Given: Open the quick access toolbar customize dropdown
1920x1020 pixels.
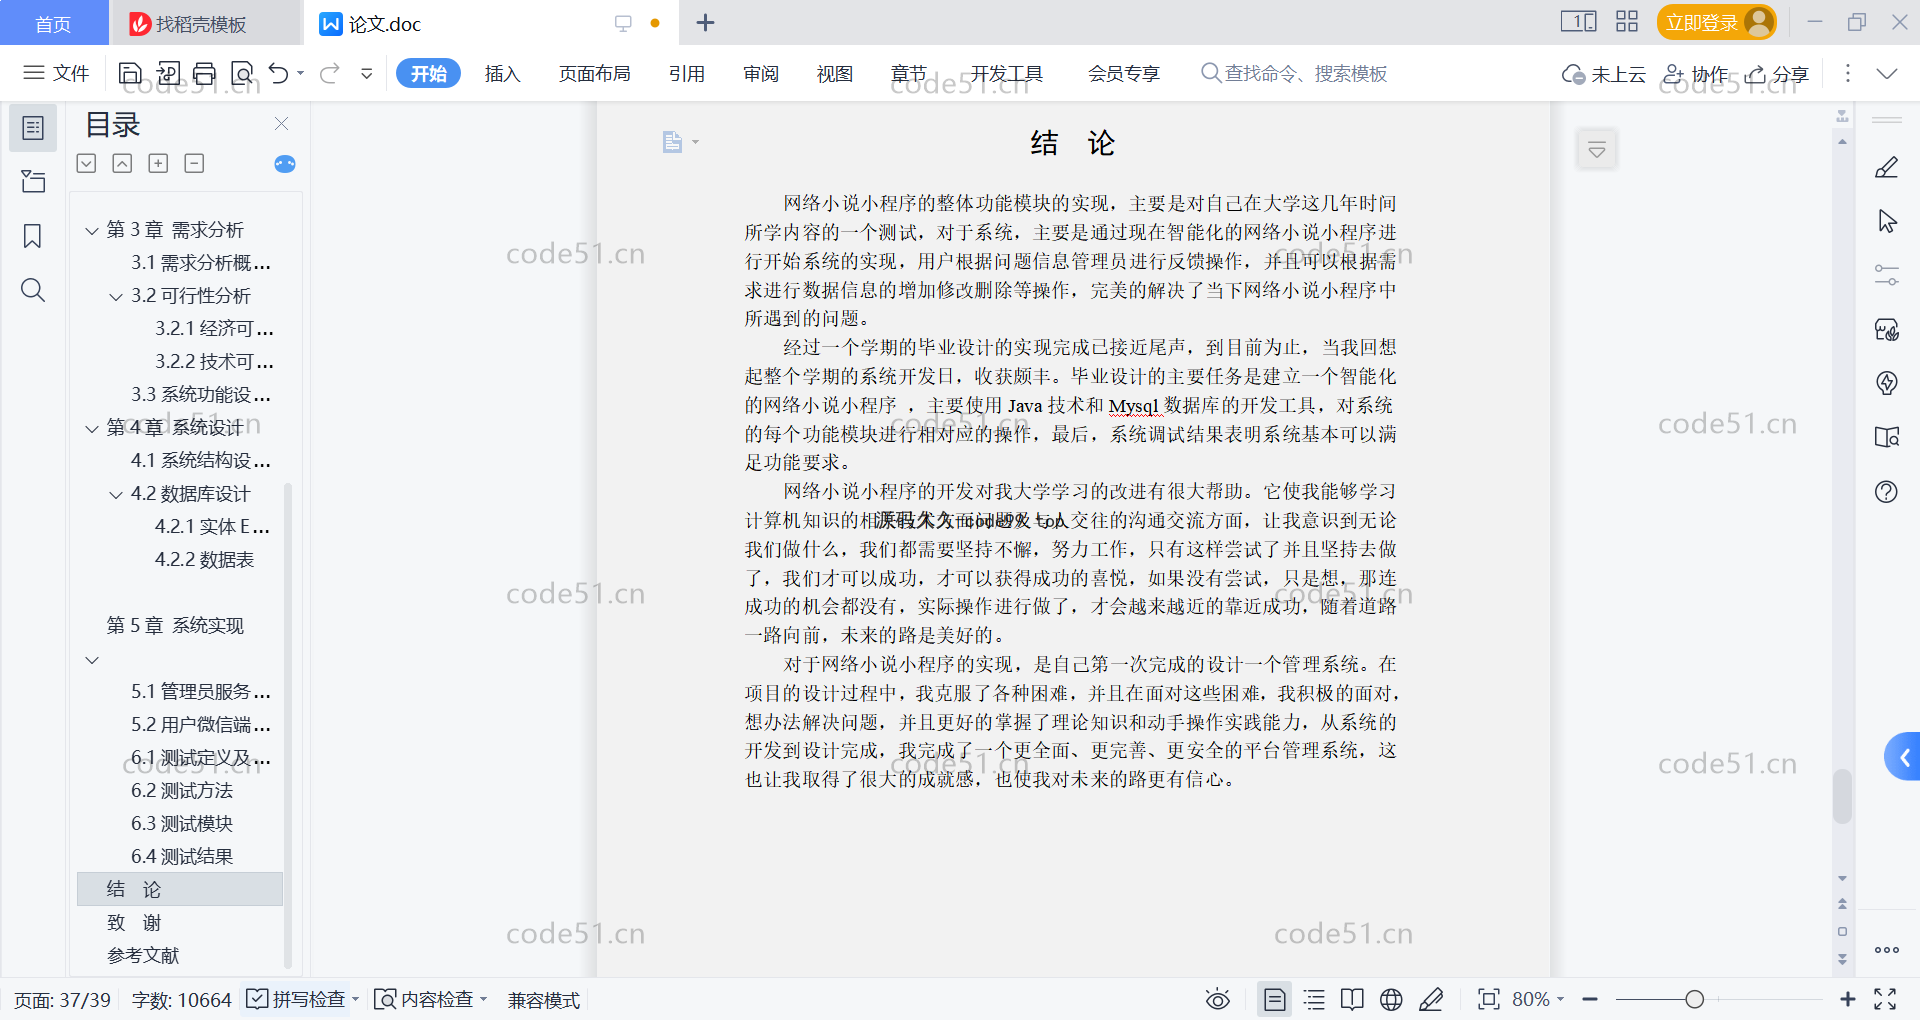Looking at the screenshot, I should tap(367, 73).
